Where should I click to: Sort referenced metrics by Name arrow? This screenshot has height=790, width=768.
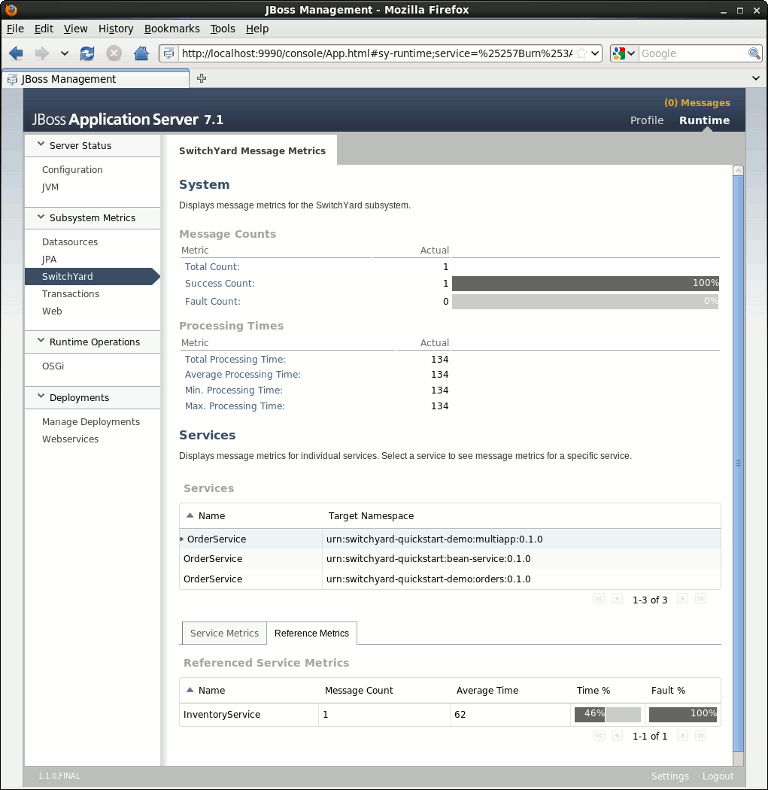(x=190, y=690)
